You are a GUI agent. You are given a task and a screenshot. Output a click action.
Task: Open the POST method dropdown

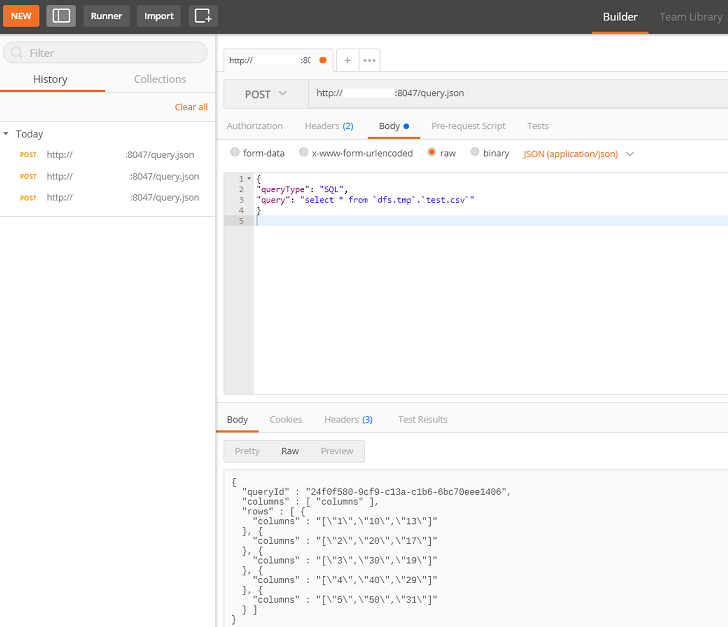[265, 94]
